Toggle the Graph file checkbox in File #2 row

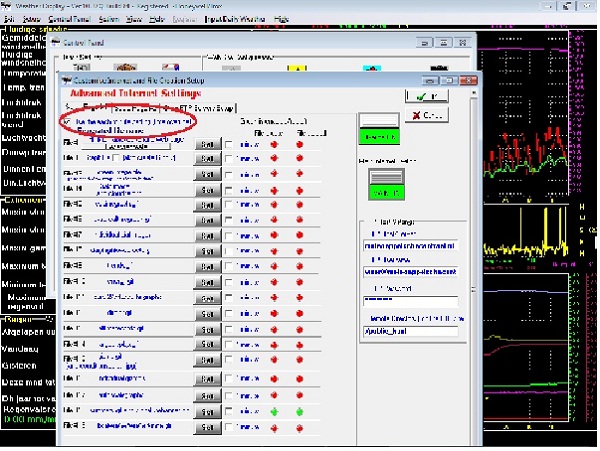point(116,158)
